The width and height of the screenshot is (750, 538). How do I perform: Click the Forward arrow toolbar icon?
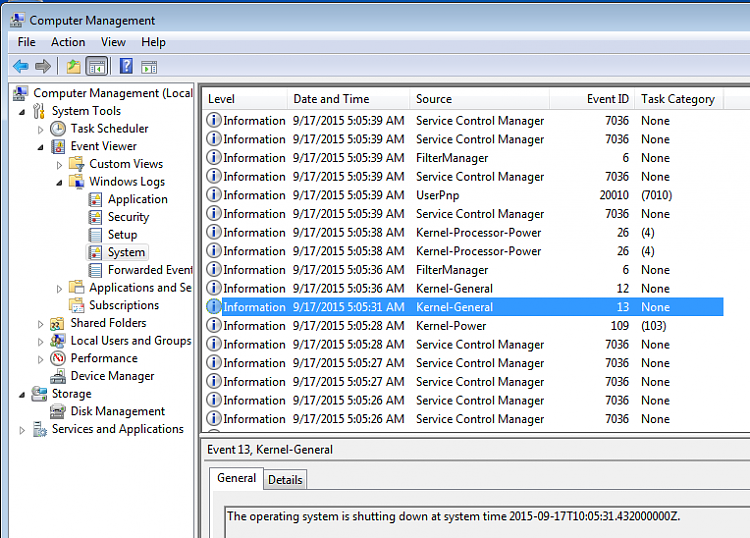pos(43,66)
